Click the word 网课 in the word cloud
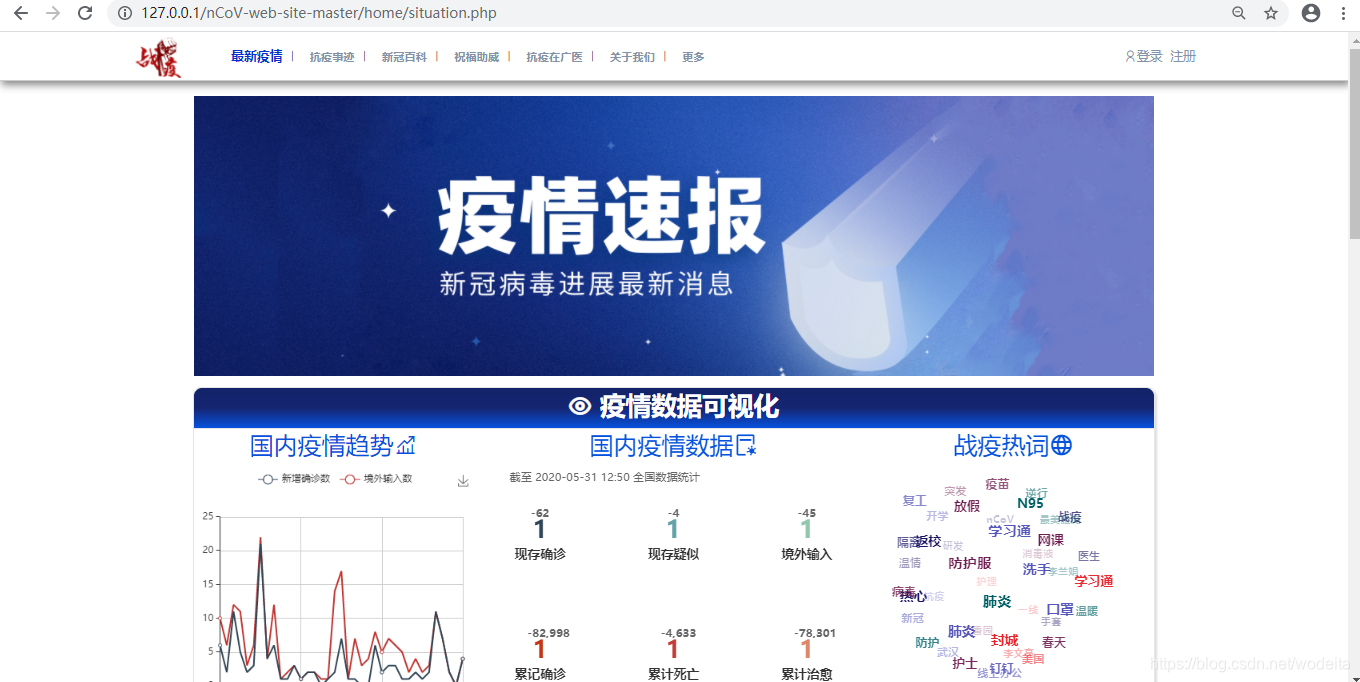The height and width of the screenshot is (682, 1360). tap(1051, 540)
